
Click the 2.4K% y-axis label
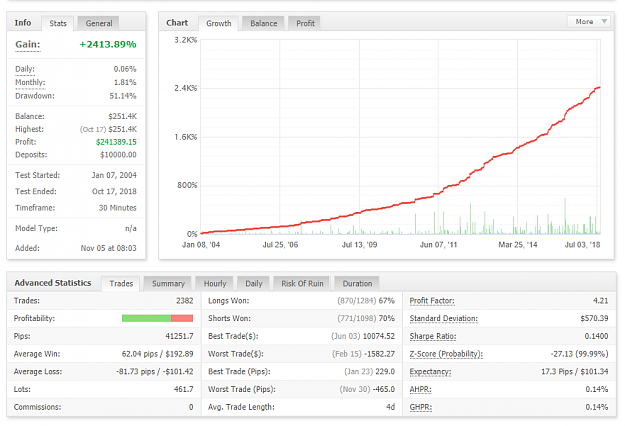(x=185, y=88)
